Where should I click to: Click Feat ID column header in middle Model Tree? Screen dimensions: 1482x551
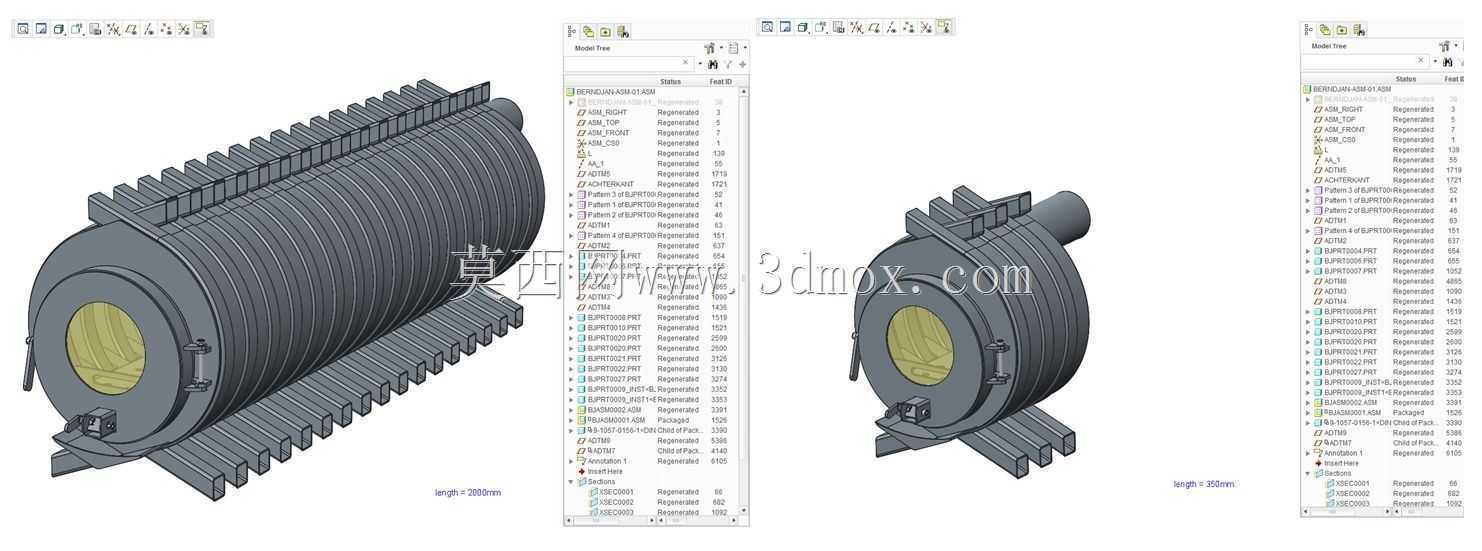720,82
